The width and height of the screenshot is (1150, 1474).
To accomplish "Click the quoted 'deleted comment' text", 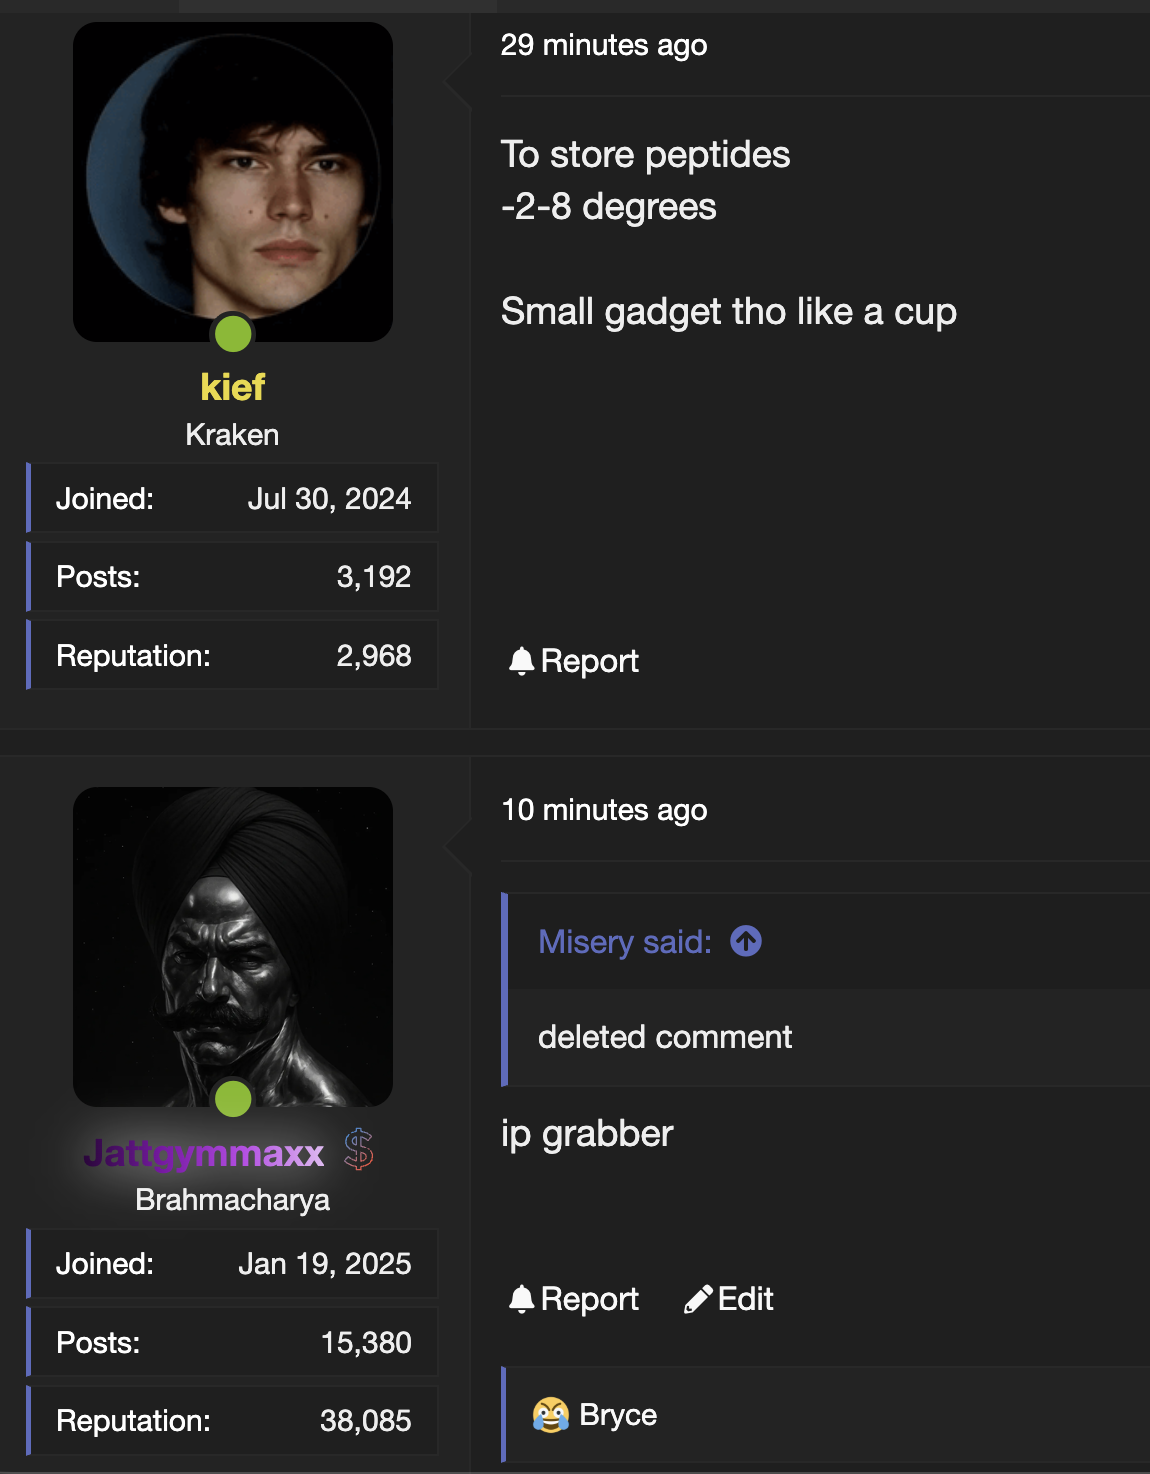I will click(x=665, y=1037).
